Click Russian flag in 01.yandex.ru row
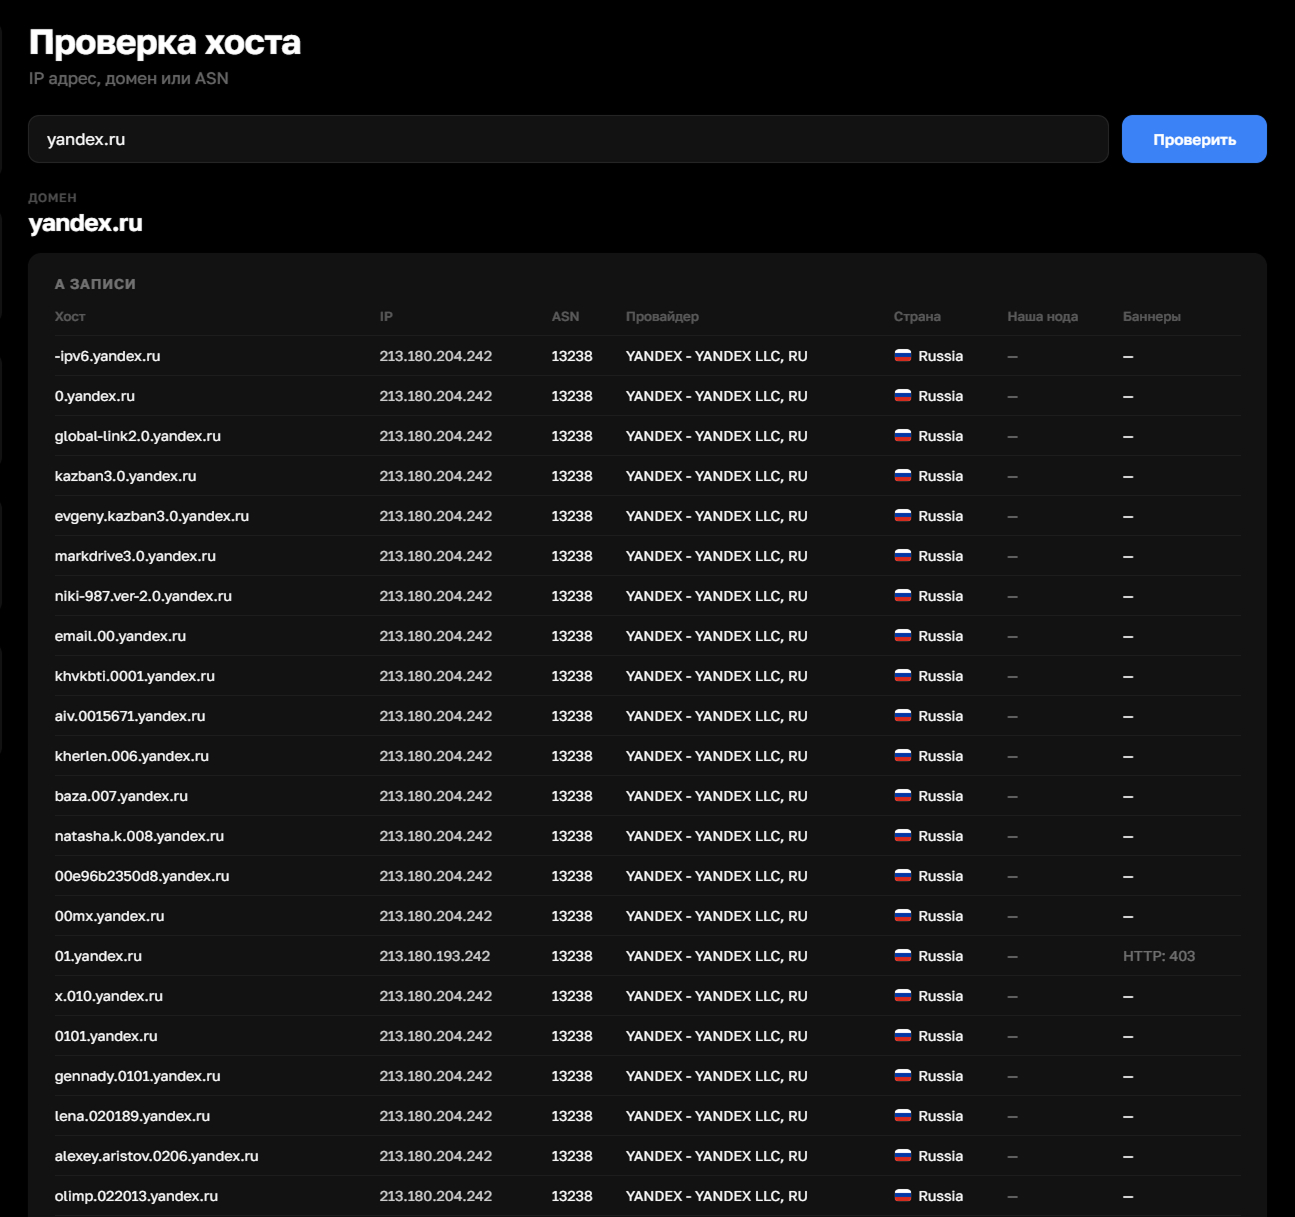The image size is (1295, 1217). click(903, 956)
